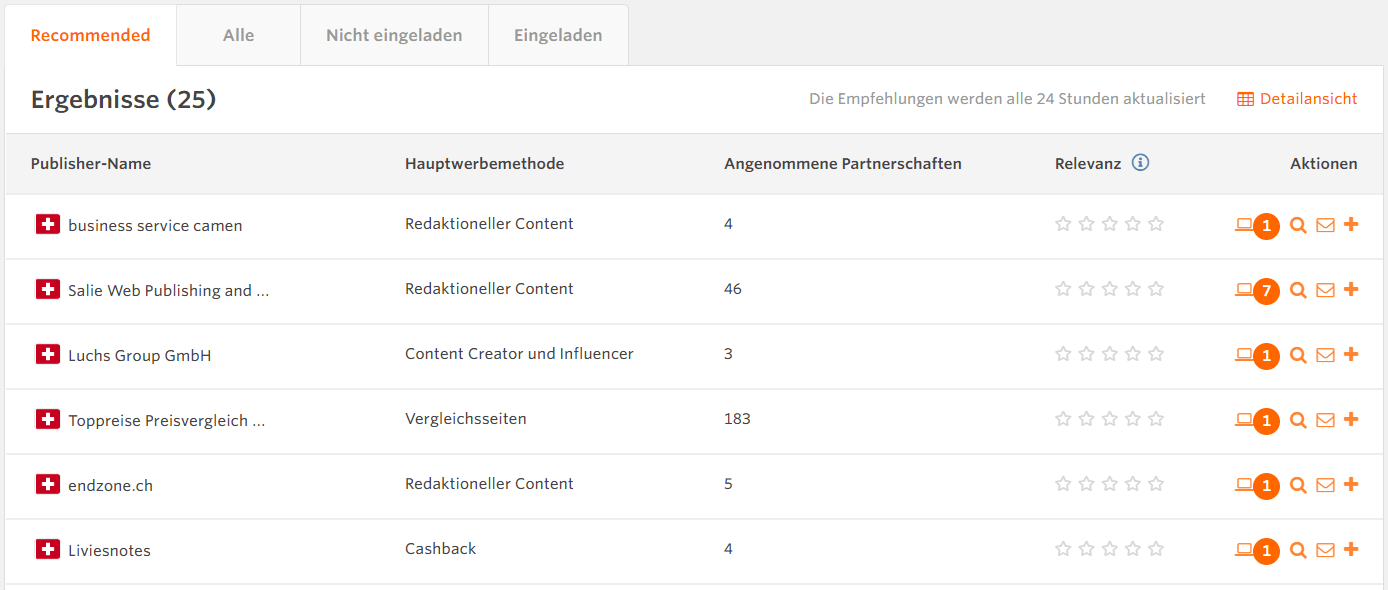
Task: Open the Nicht eingeladen tab
Action: coord(394,36)
